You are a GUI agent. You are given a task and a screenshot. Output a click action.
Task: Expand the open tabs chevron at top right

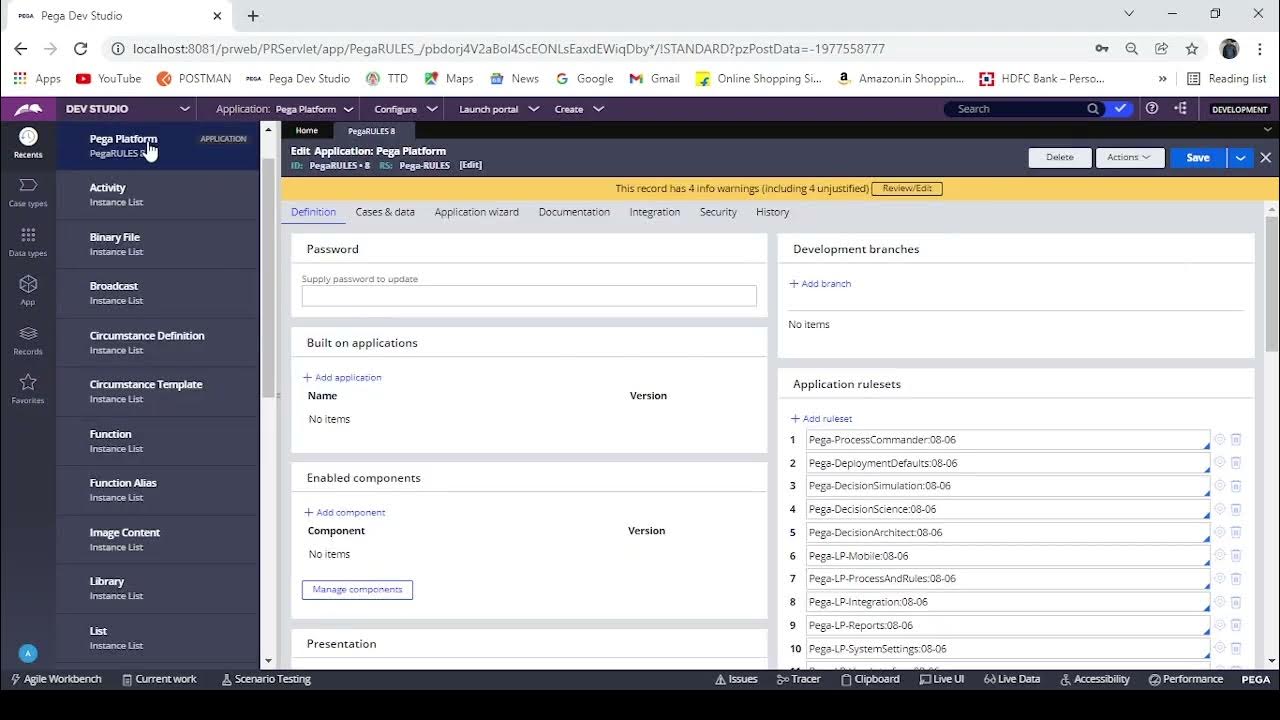1267,130
